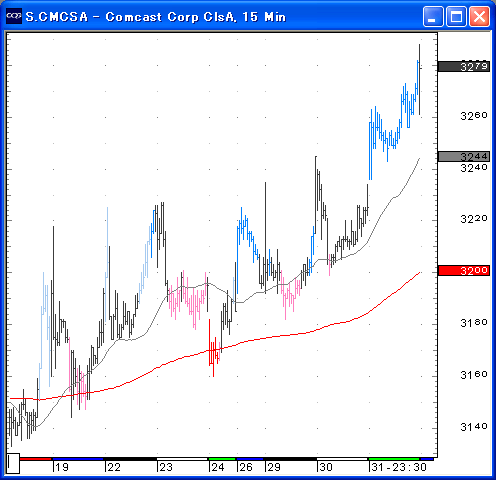The image size is (496, 480).
Task: Select date 24 on the time axis
Action: point(218,467)
